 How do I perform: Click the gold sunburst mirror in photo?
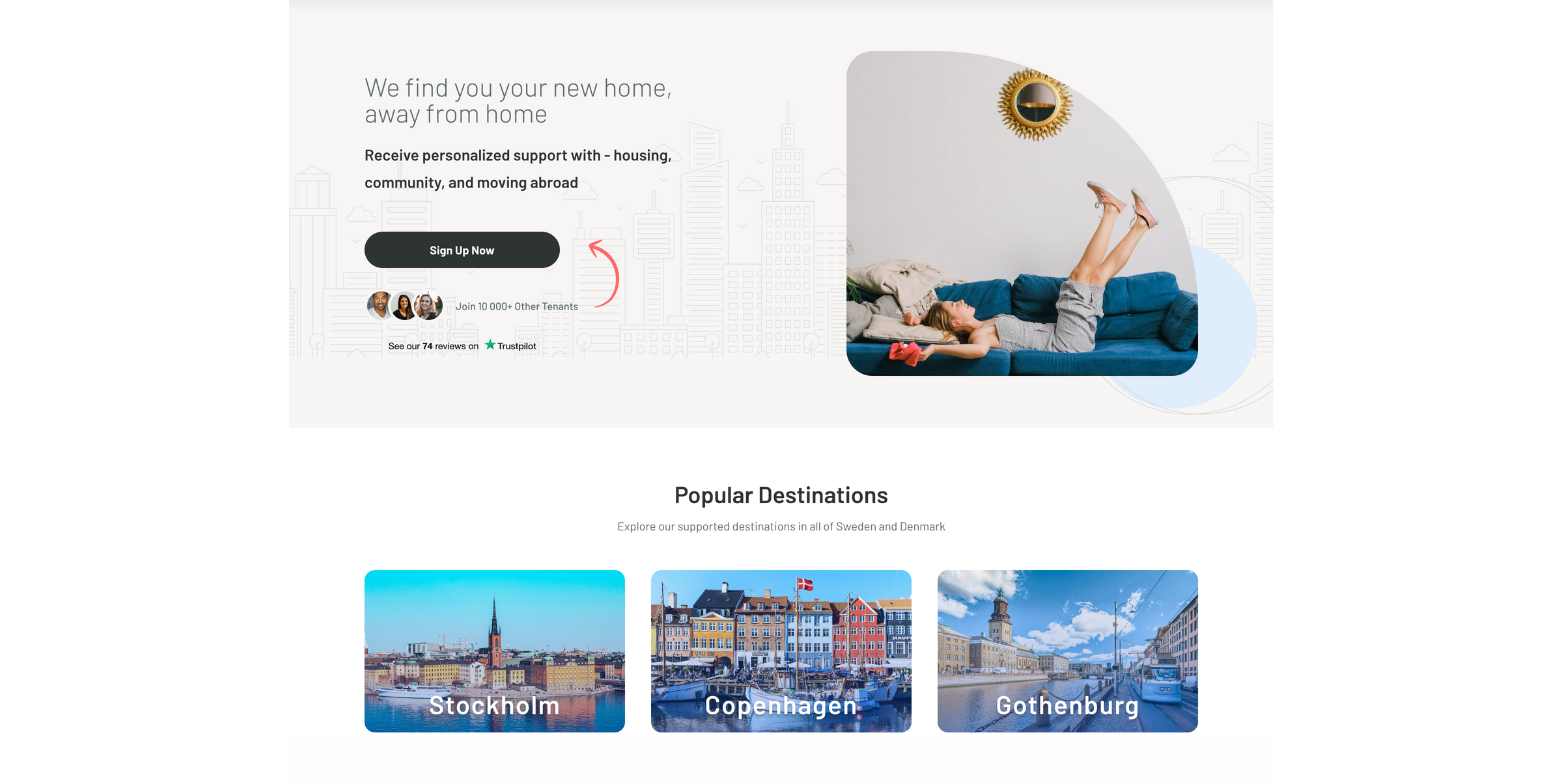[1035, 104]
